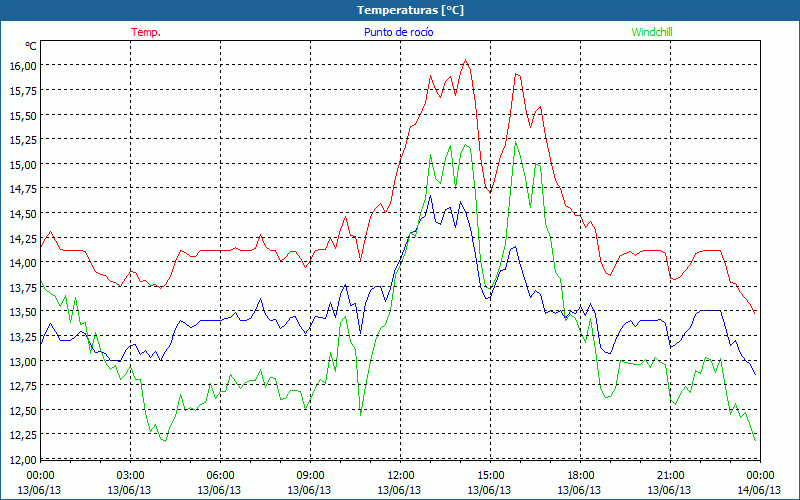
Task: Click the 09:00 time axis label
Action: (x=310, y=476)
